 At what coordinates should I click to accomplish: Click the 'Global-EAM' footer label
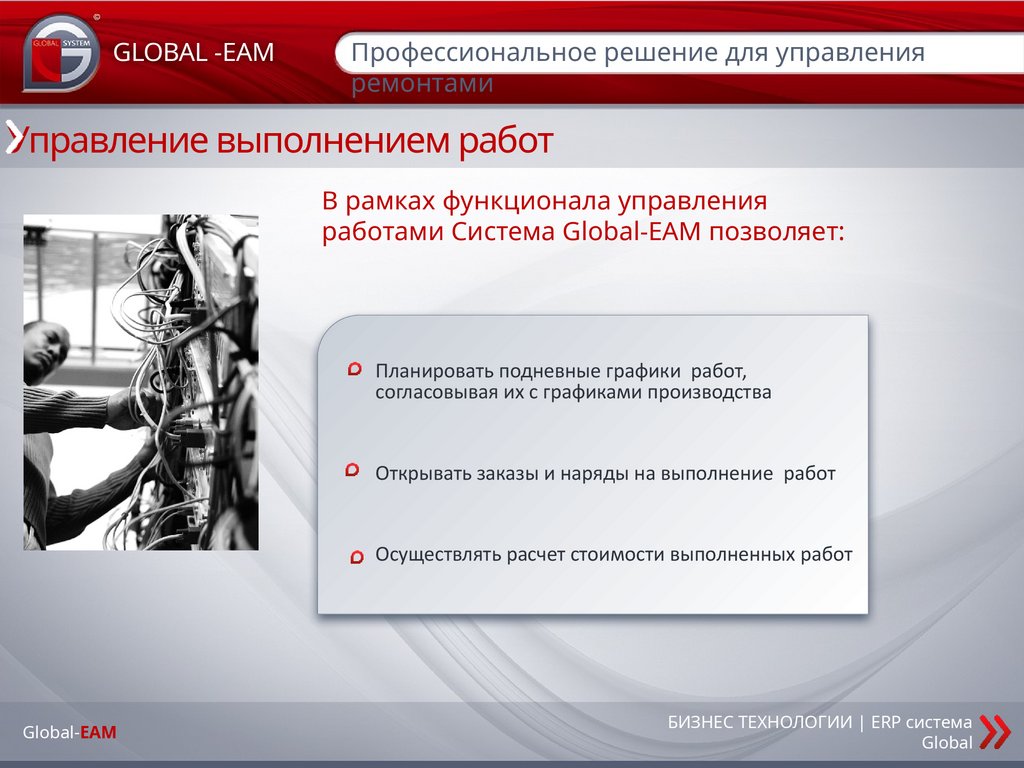click(70, 732)
